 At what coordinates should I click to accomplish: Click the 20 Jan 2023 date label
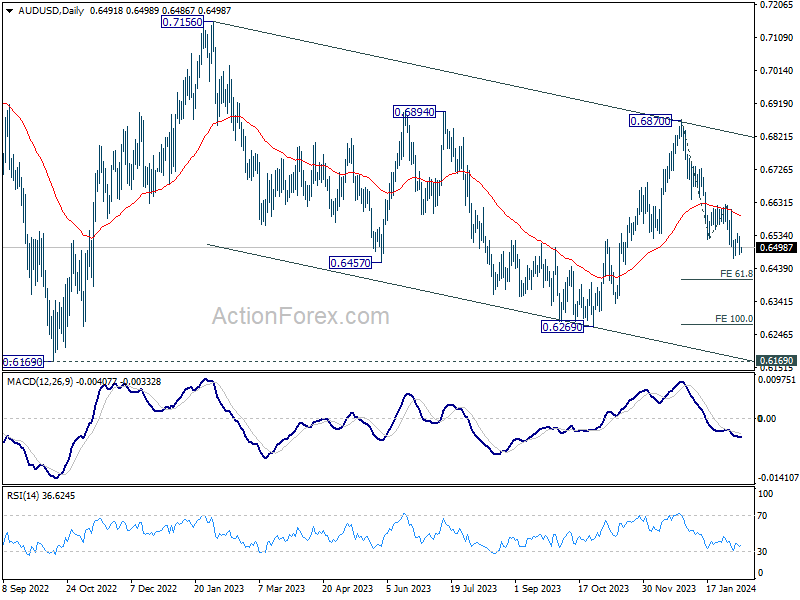click(219, 588)
